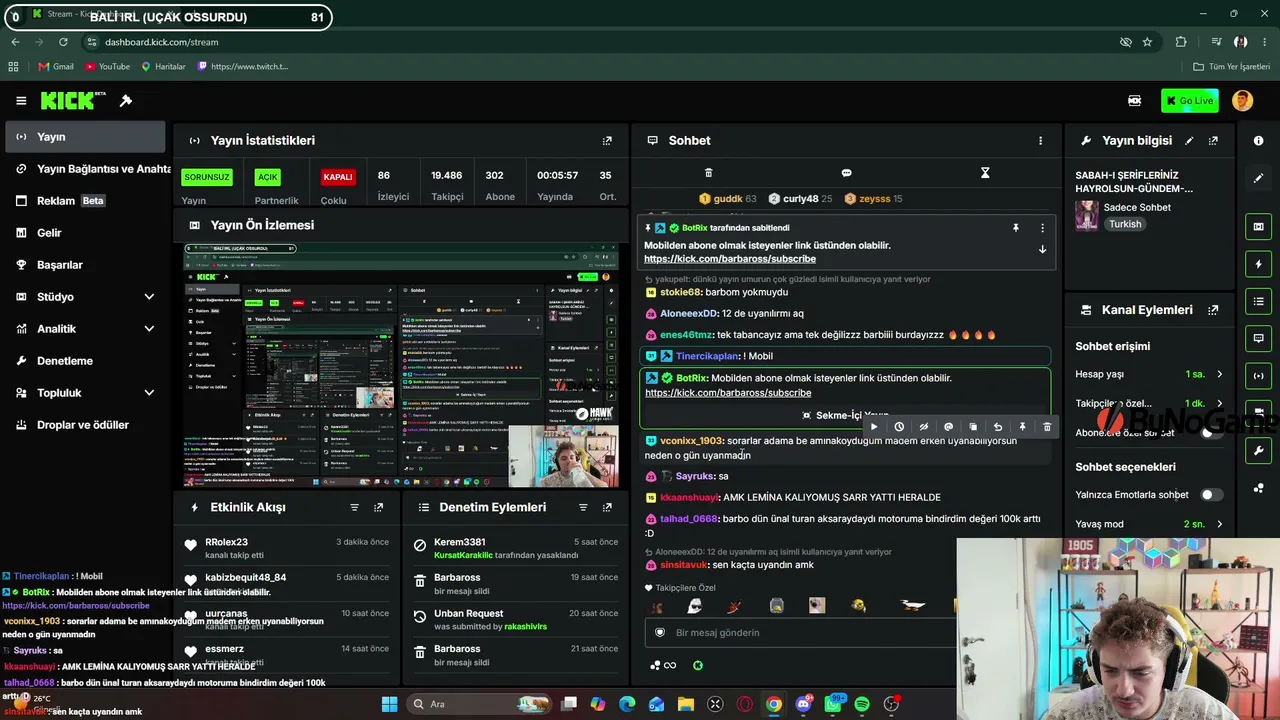This screenshot has width=1280, height=720.
Task: Pop out the Yayın bilgisi panel
Action: pos(1213,141)
